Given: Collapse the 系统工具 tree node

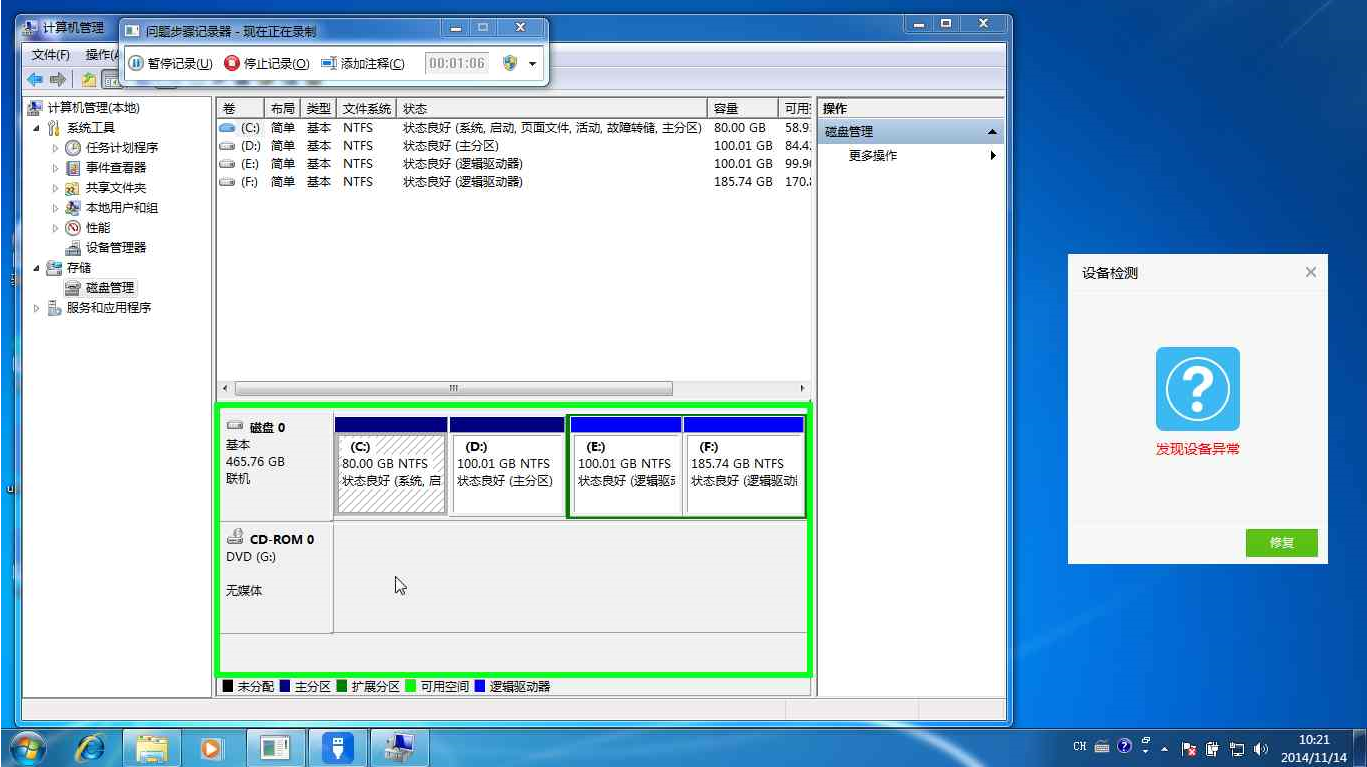Looking at the screenshot, I should (37, 128).
